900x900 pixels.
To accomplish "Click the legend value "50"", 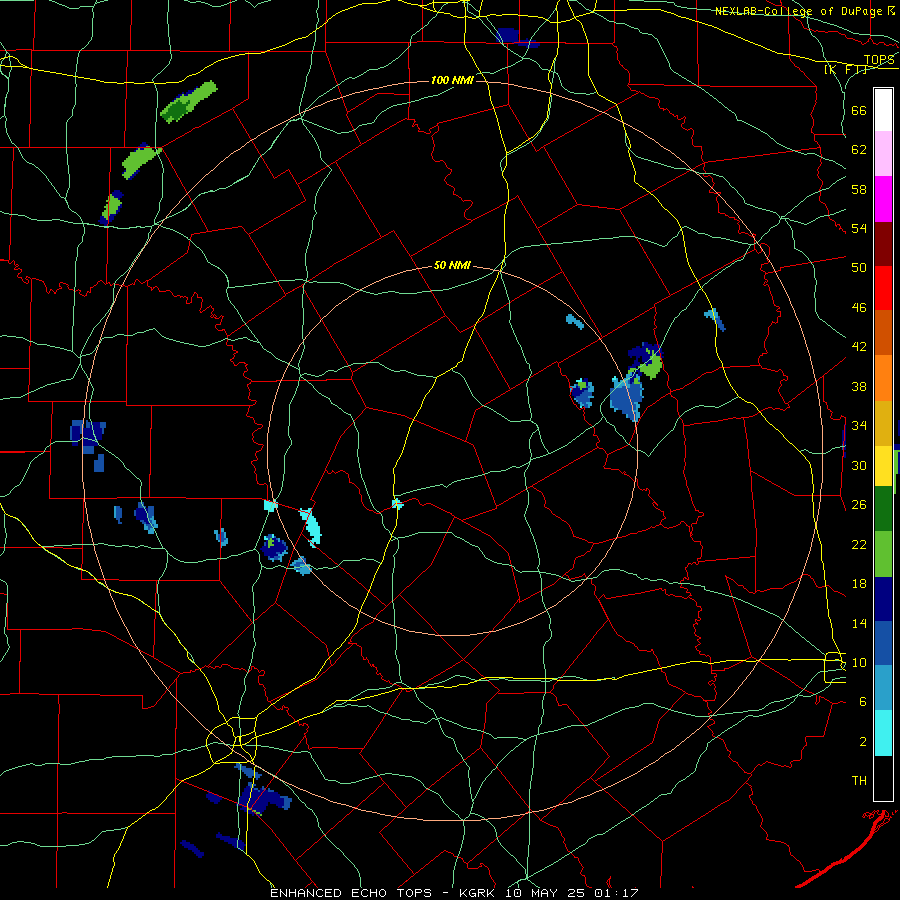I will (859, 268).
